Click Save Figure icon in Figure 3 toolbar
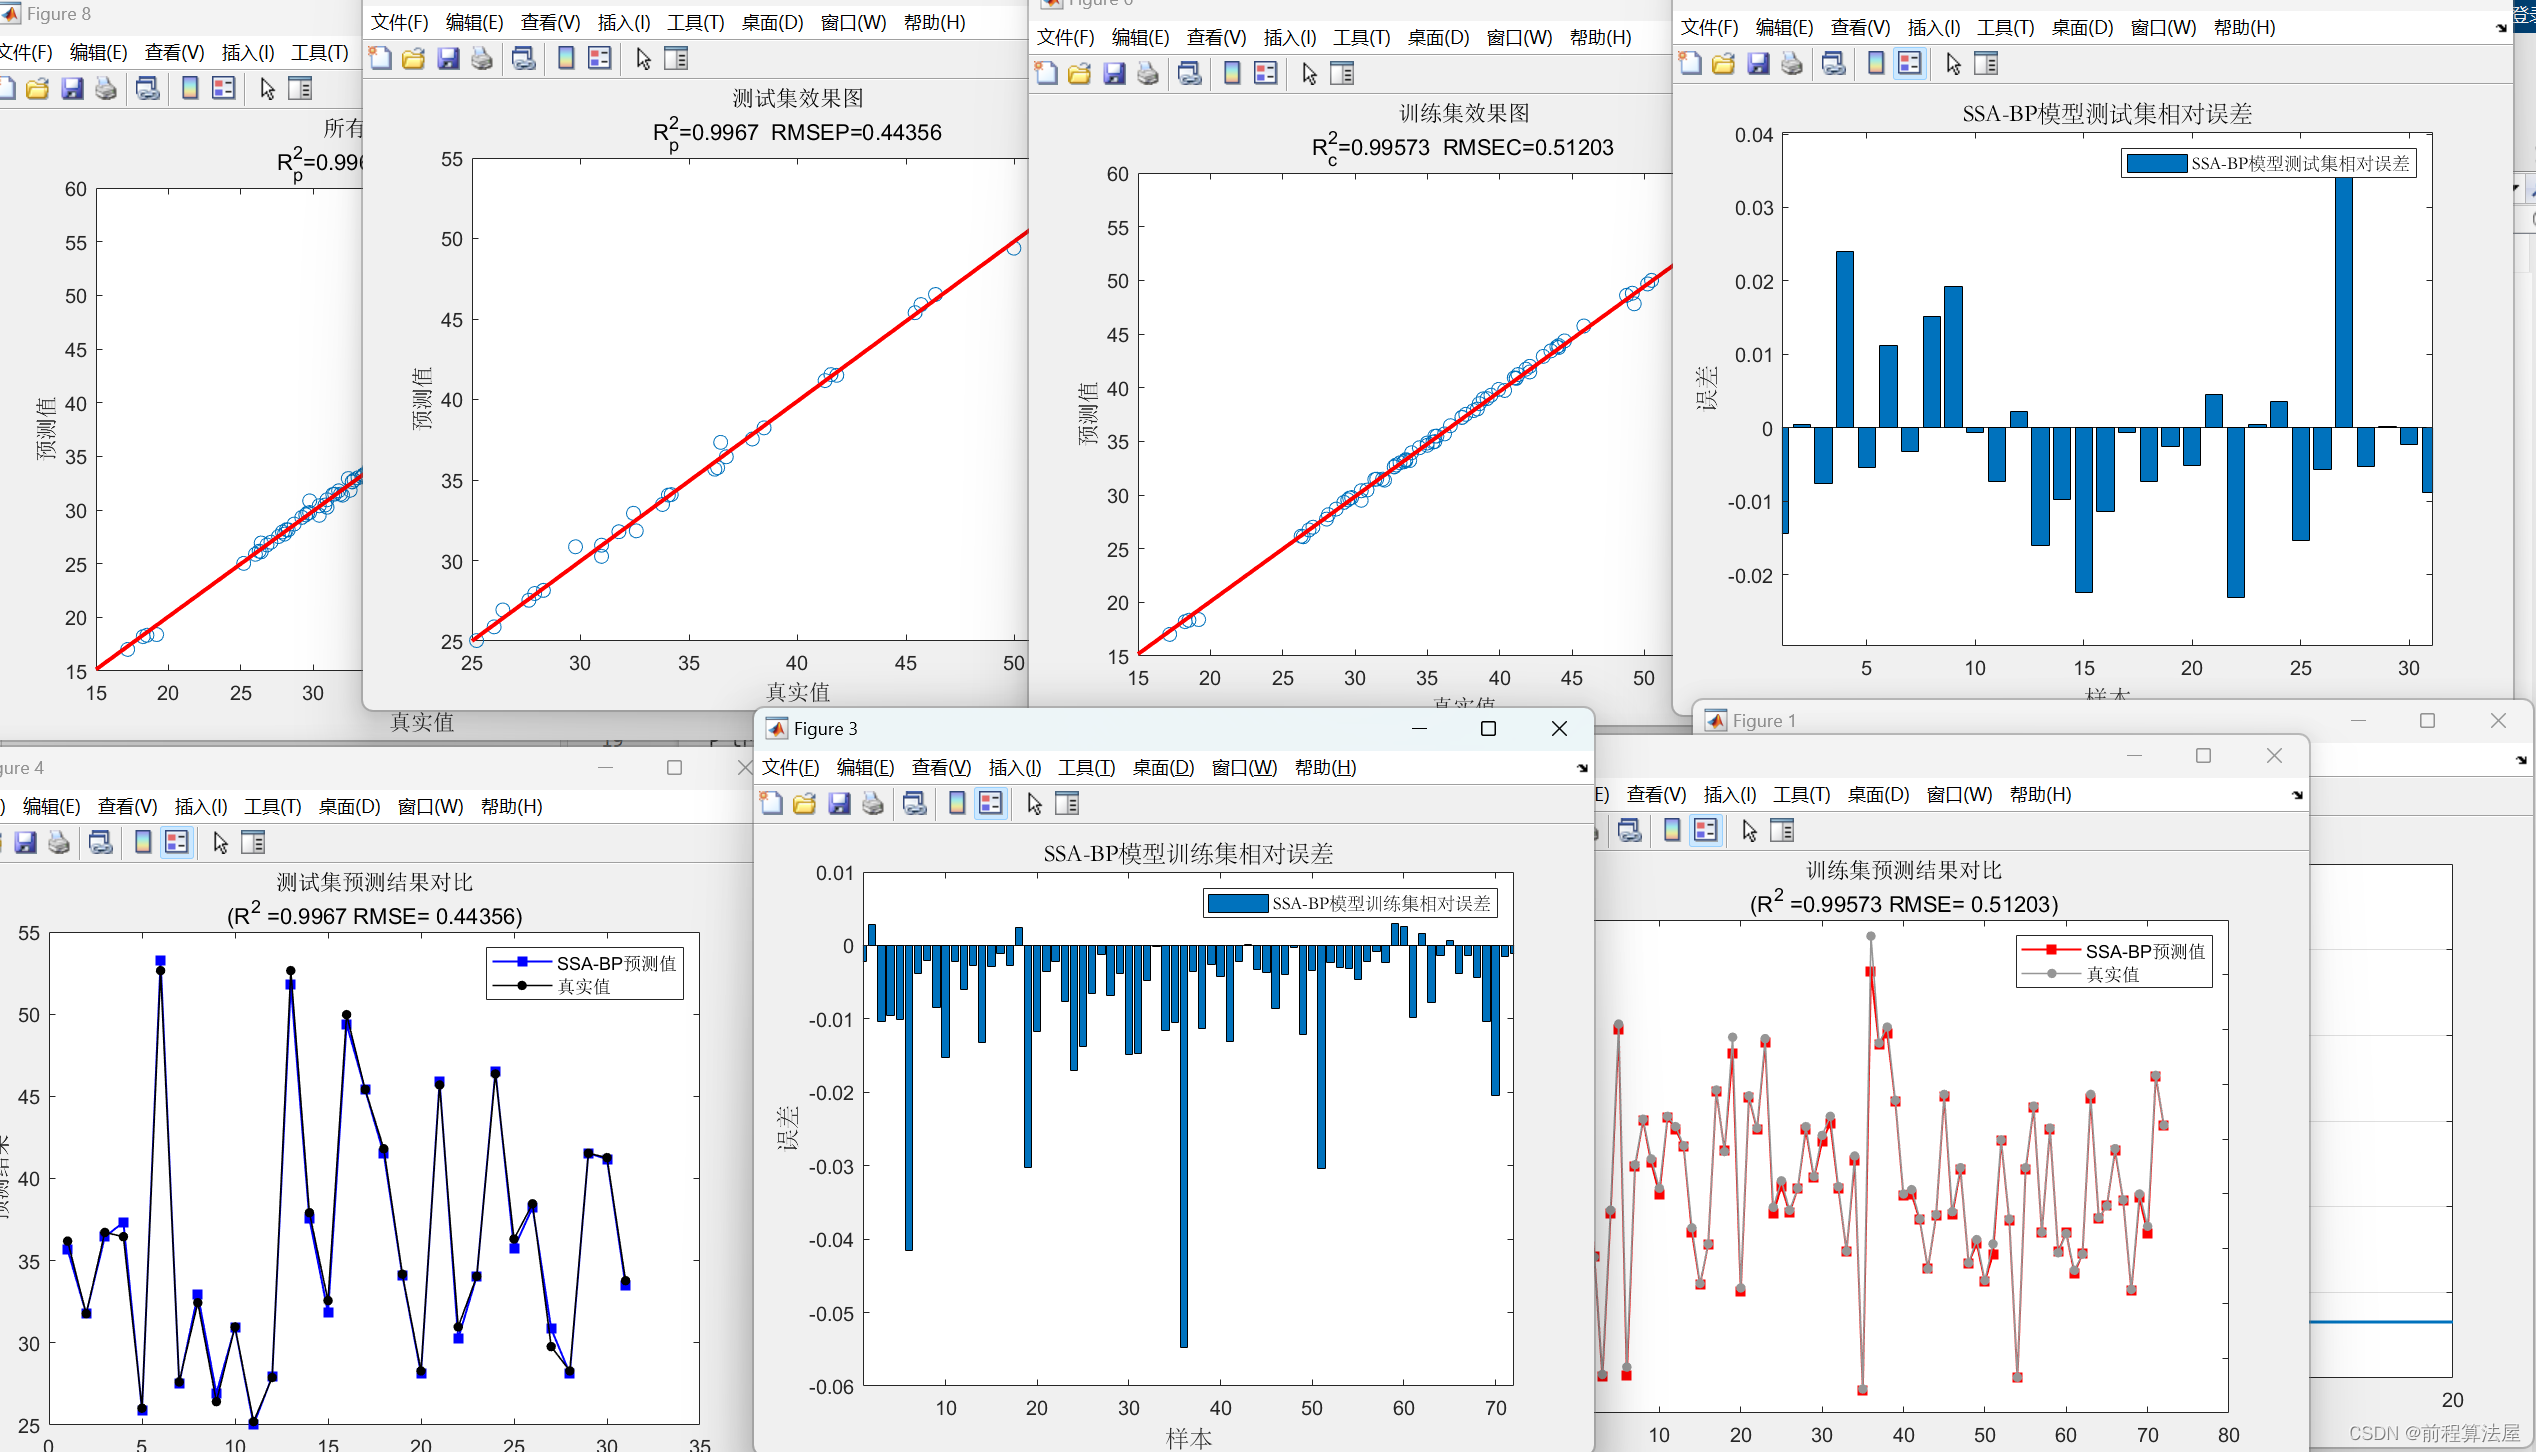Viewport: 2536px width, 1452px height. click(839, 803)
